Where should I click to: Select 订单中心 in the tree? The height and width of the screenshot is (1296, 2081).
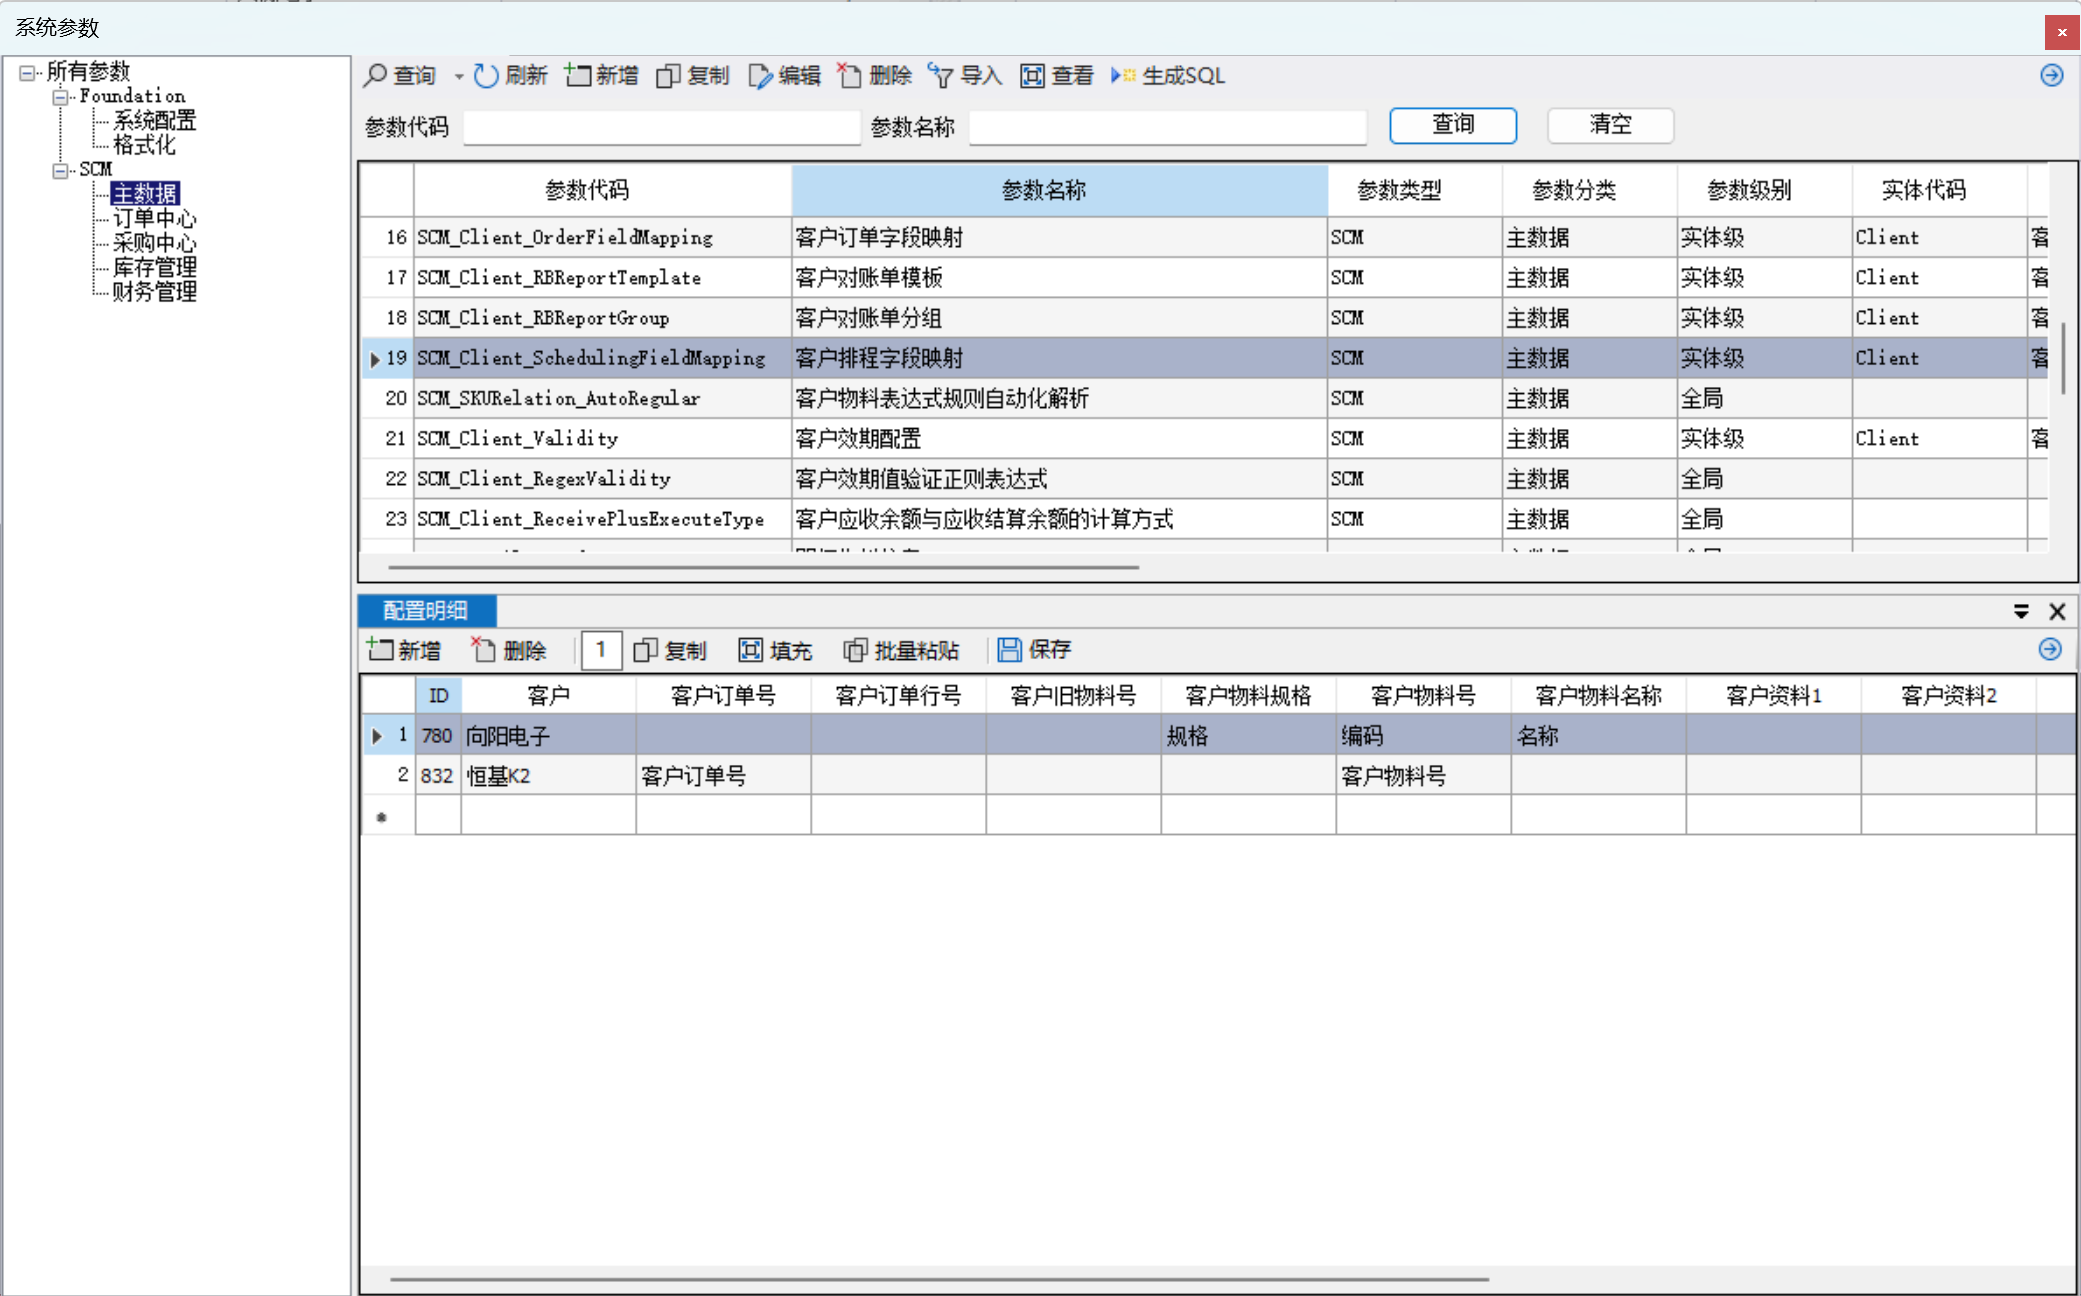(x=154, y=218)
